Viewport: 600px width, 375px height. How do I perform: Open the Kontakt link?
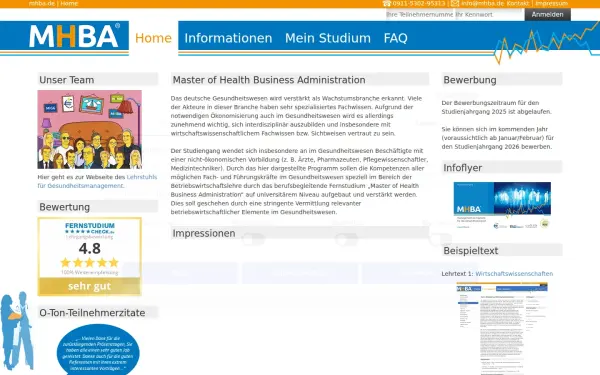pos(518,3)
